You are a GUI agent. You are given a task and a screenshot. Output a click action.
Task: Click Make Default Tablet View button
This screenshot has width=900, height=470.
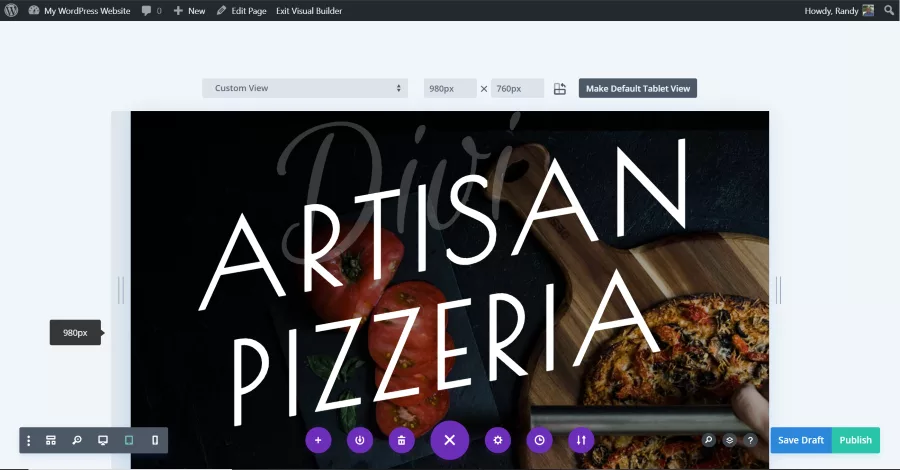tap(638, 88)
